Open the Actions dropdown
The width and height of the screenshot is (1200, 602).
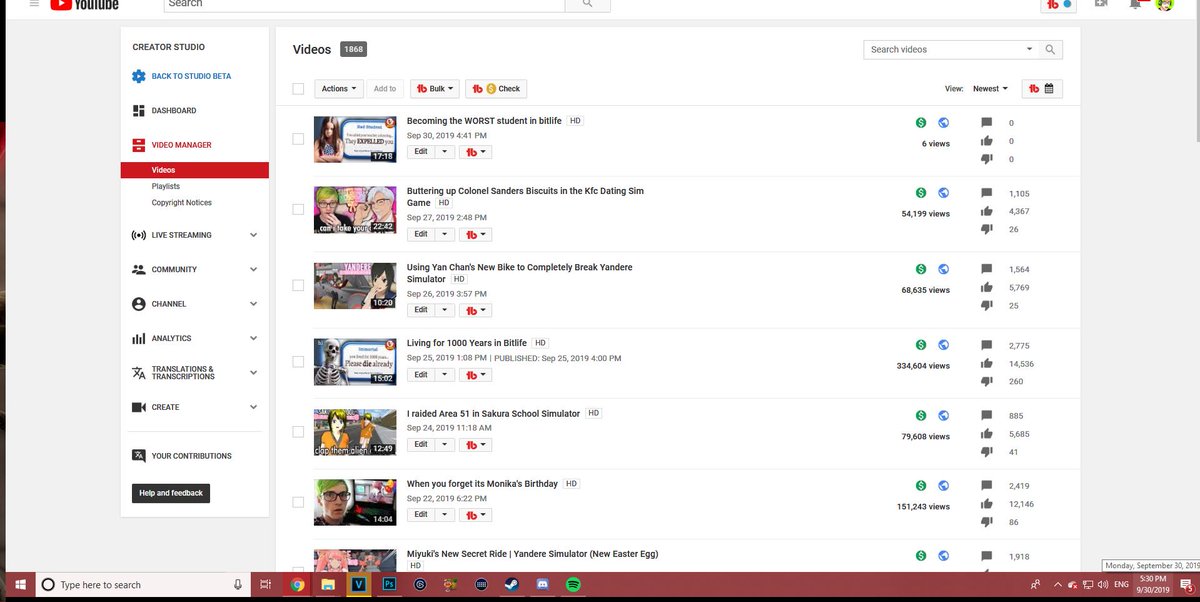tap(338, 89)
